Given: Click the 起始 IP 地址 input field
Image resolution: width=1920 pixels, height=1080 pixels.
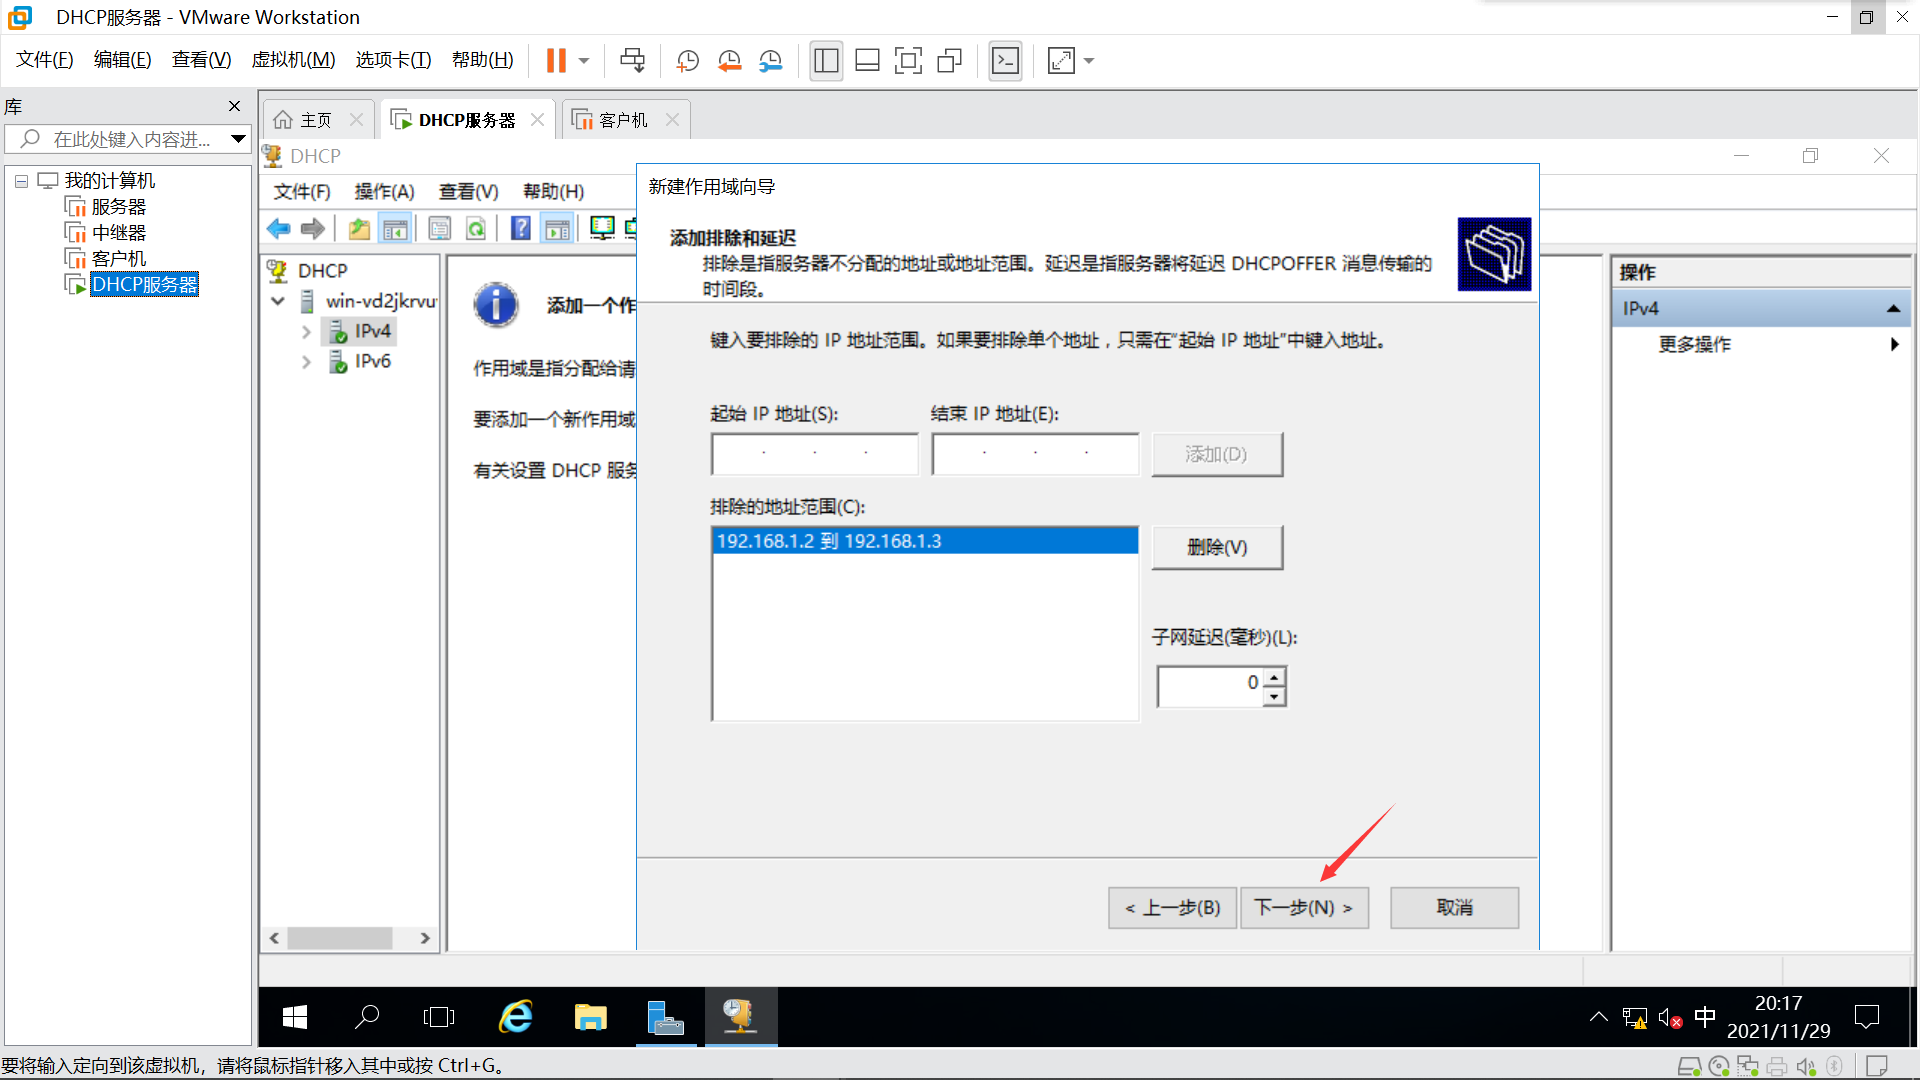Looking at the screenshot, I should click(814, 454).
